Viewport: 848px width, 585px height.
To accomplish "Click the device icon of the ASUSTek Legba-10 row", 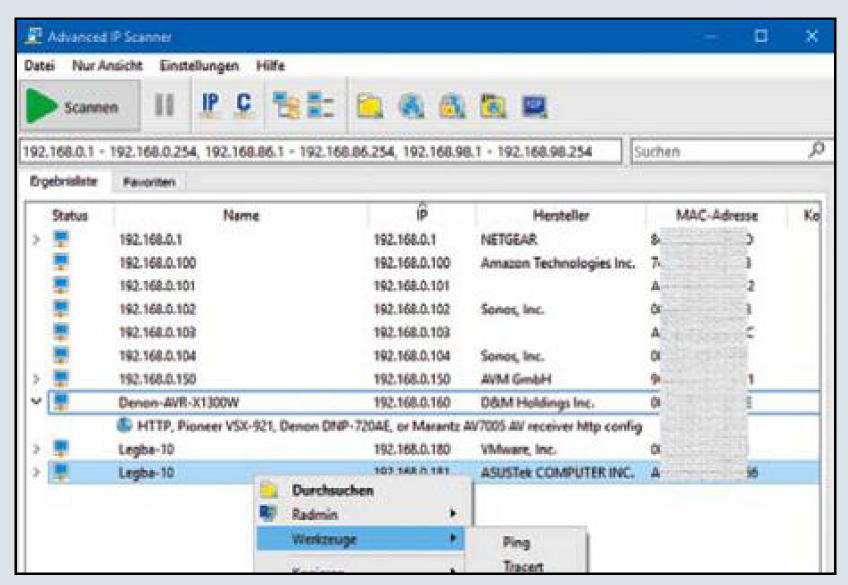I will 61,472.
